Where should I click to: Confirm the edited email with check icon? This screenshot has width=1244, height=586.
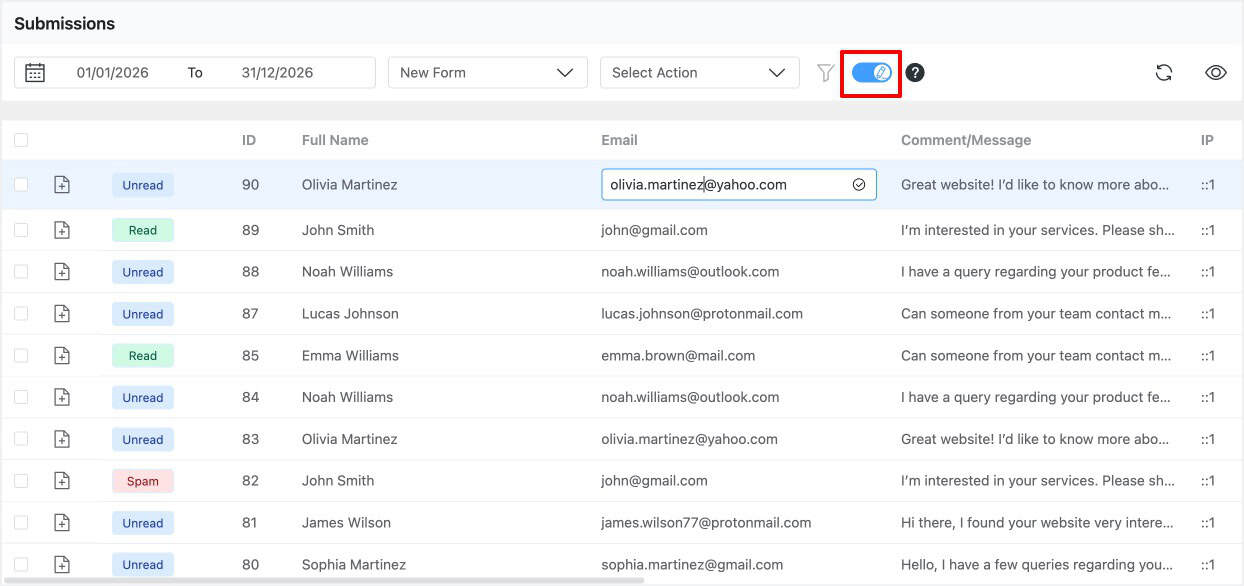(x=859, y=185)
